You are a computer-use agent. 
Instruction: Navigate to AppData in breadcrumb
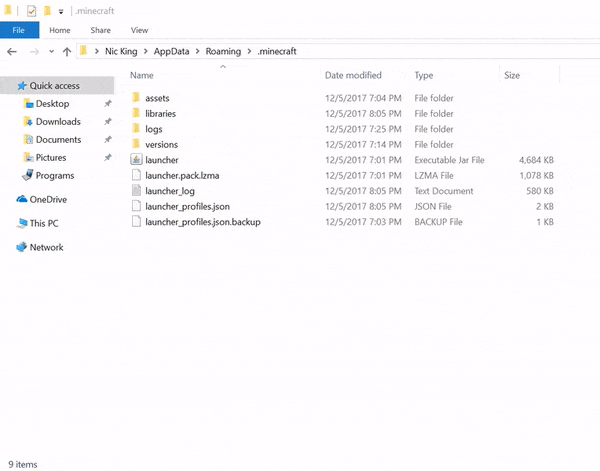click(171, 51)
